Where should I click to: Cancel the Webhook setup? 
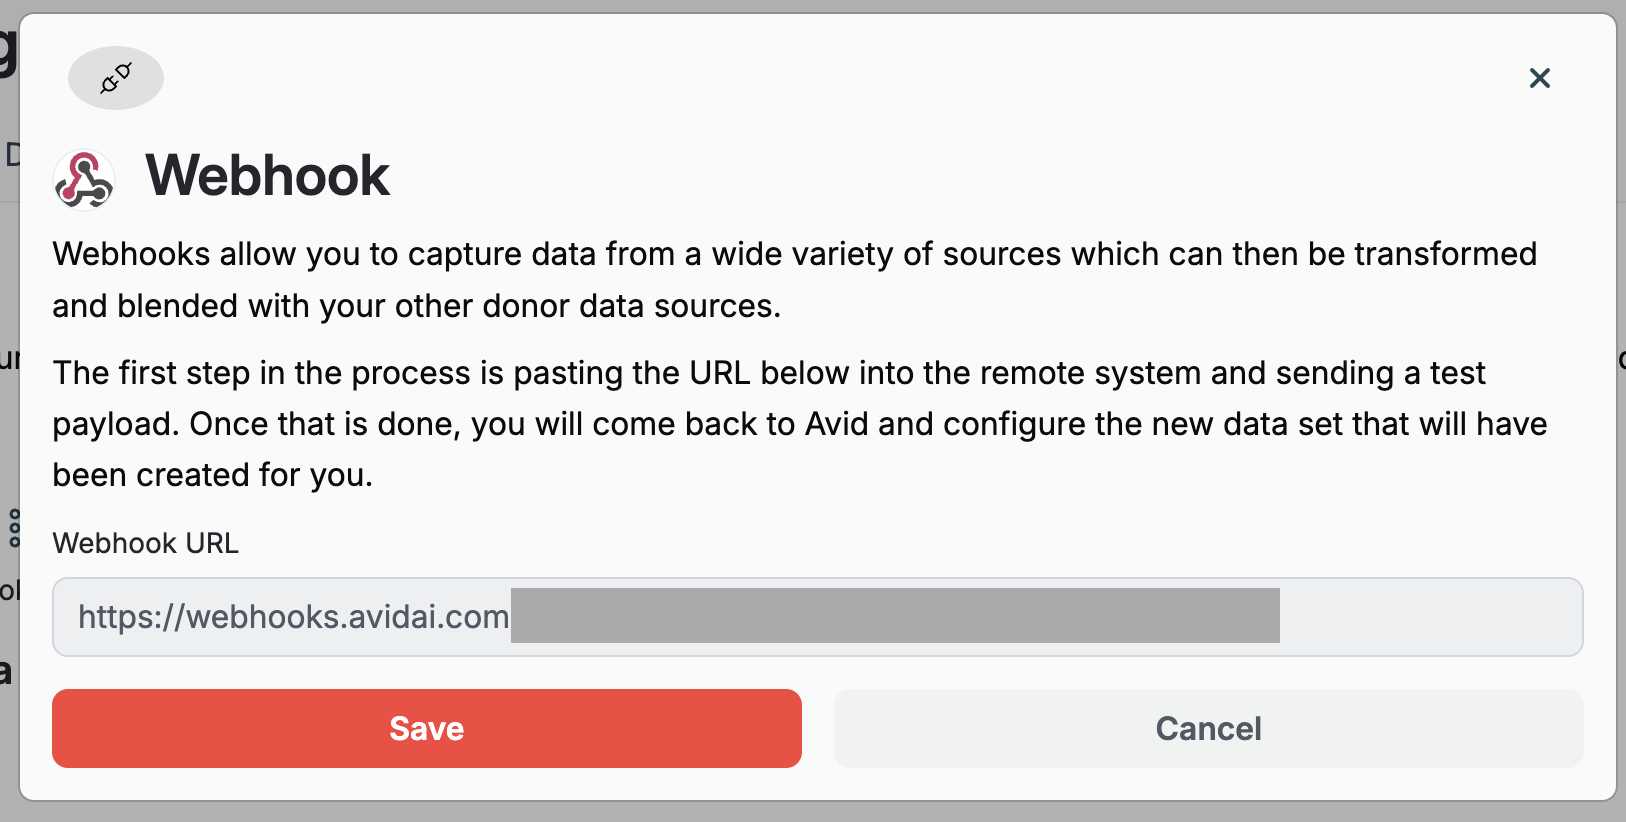point(1208,728)
